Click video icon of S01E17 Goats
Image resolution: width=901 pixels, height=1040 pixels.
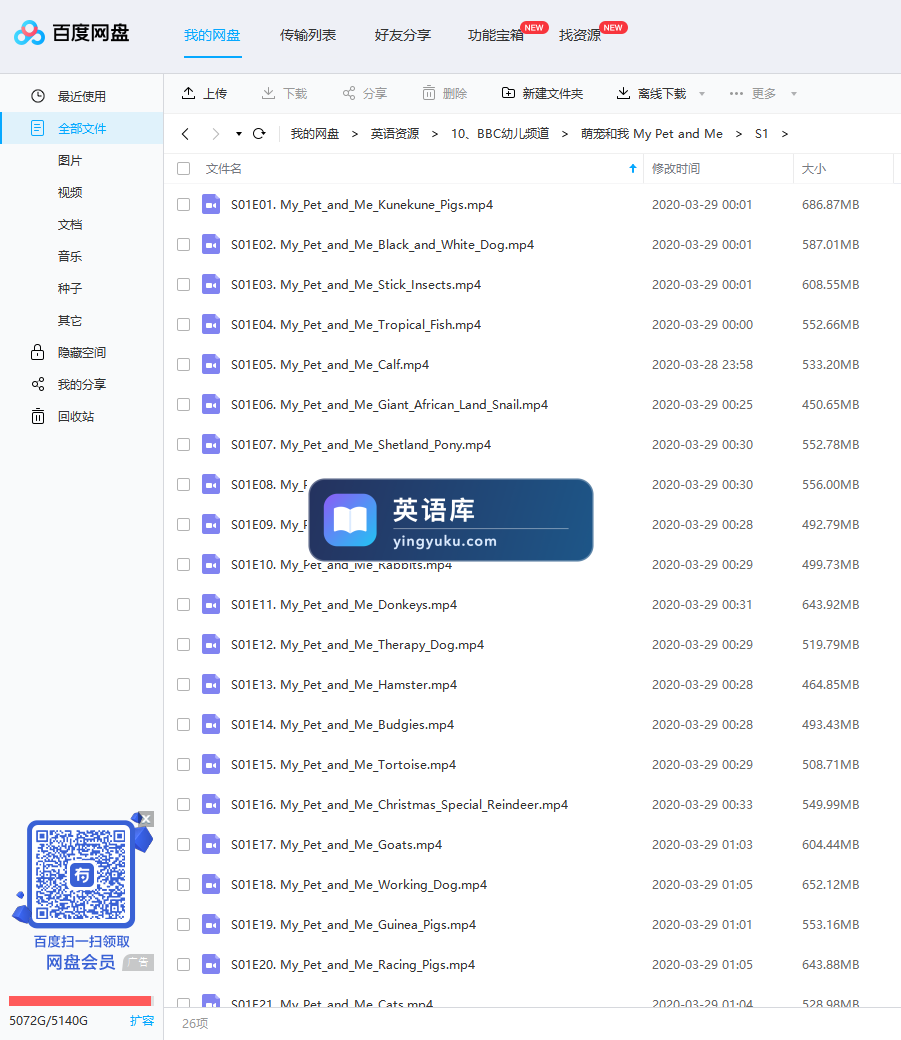(x=211, y=844)
